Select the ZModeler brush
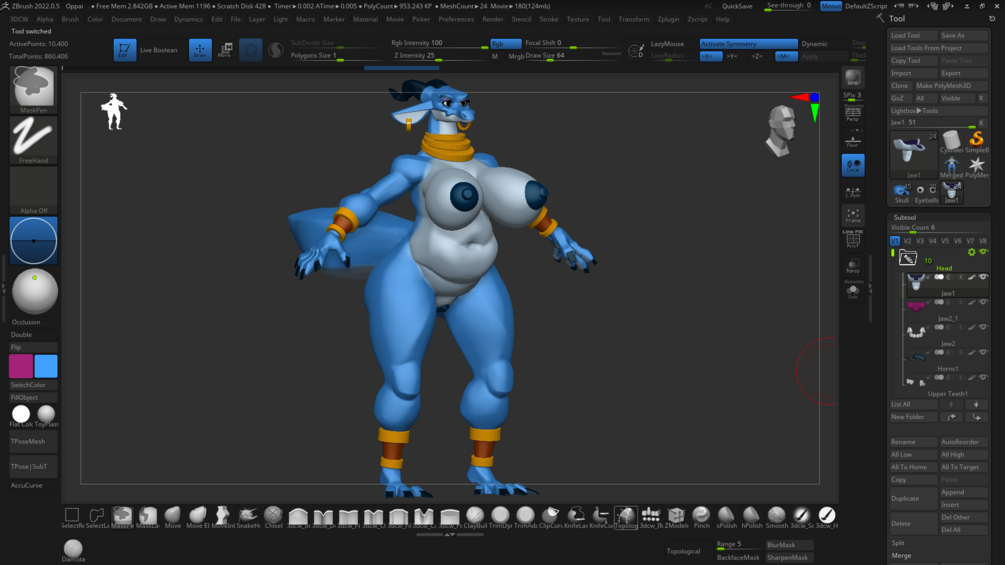This screenshot has height=565, width=1005. click(676, 516)
